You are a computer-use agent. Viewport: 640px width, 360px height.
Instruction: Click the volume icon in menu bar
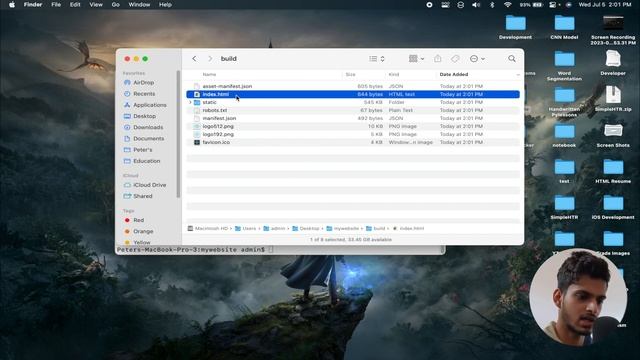(476, 5)
